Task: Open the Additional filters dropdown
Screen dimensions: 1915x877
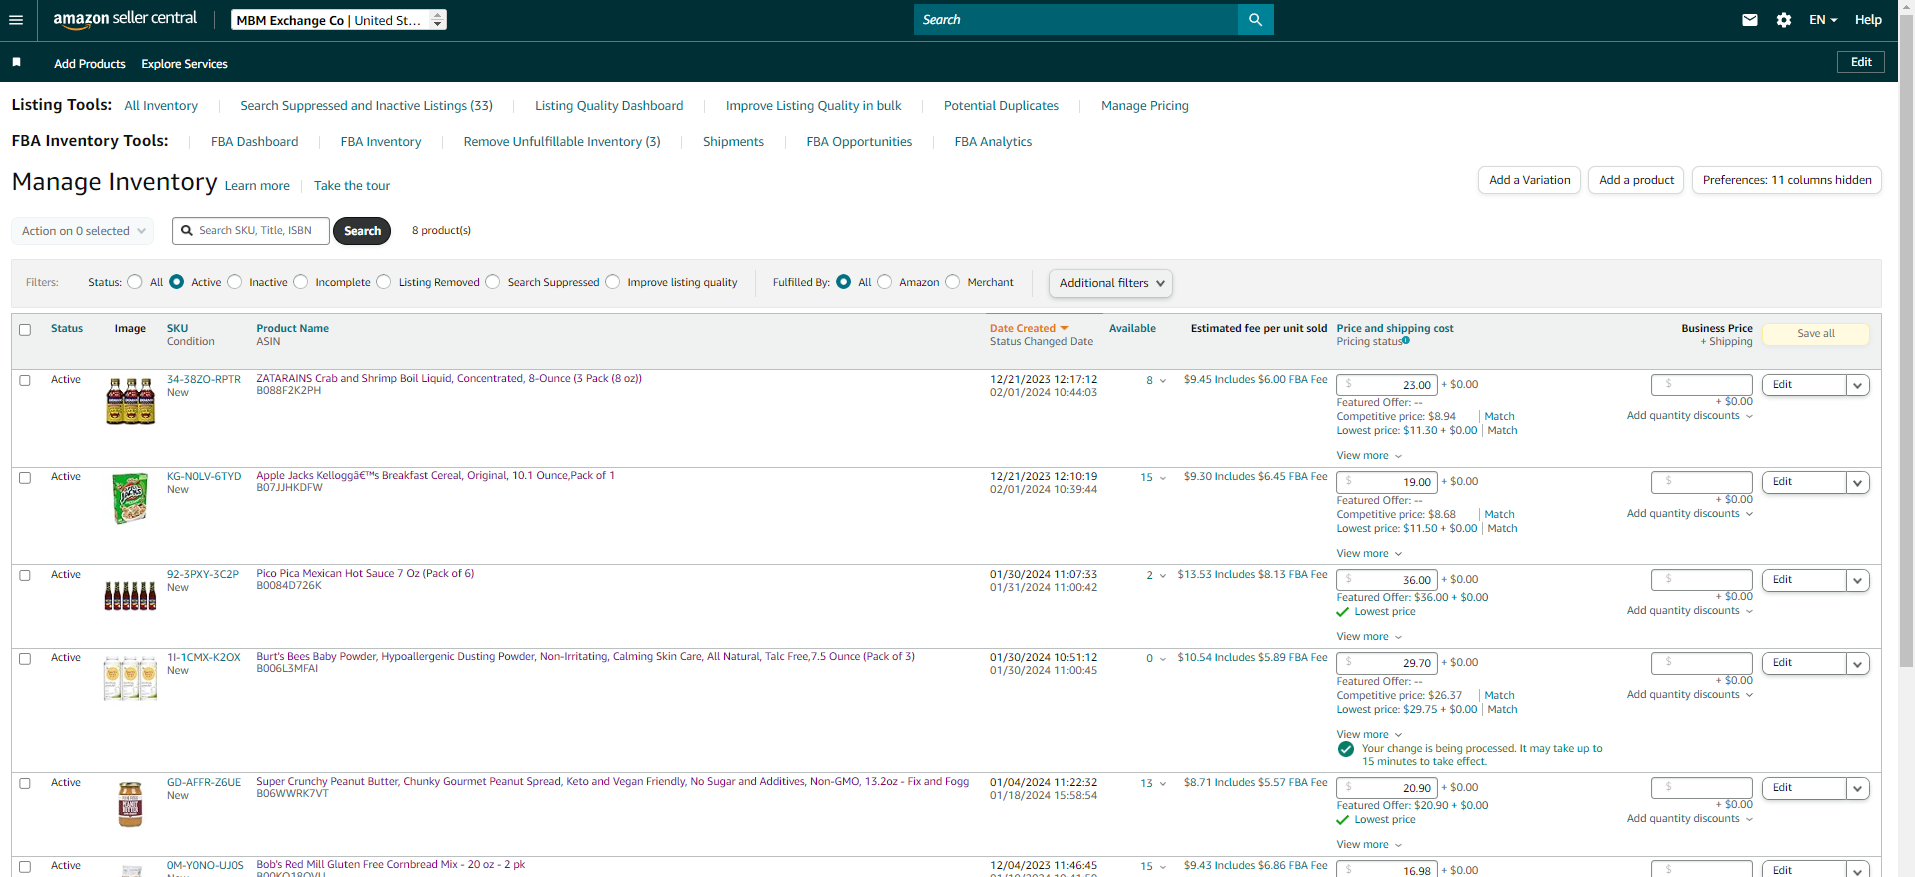Action: click(x=1111, y=283)
